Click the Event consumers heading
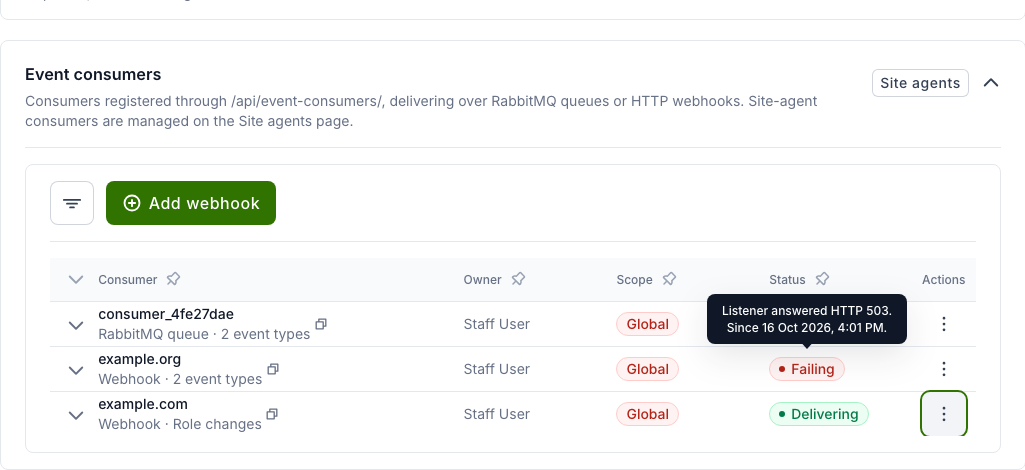The height and width of the screenshot is (470, 1025). point(93,75)
